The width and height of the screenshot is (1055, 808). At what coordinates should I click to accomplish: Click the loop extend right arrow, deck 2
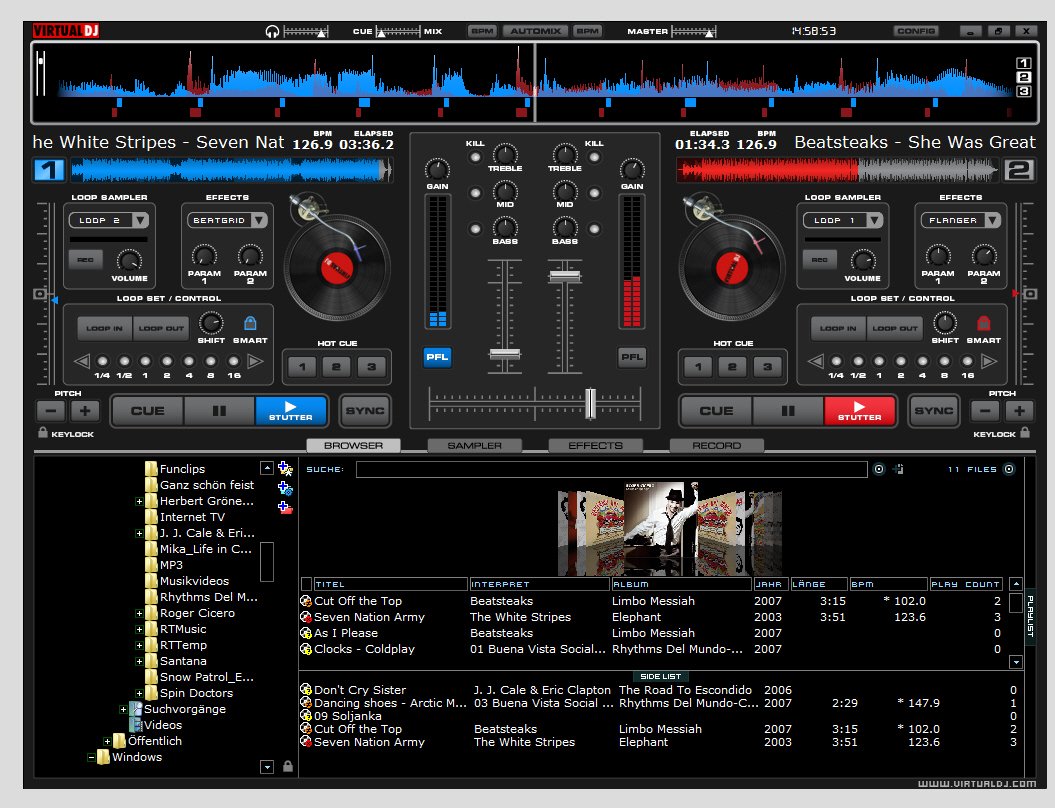click(x=988, y=361)
